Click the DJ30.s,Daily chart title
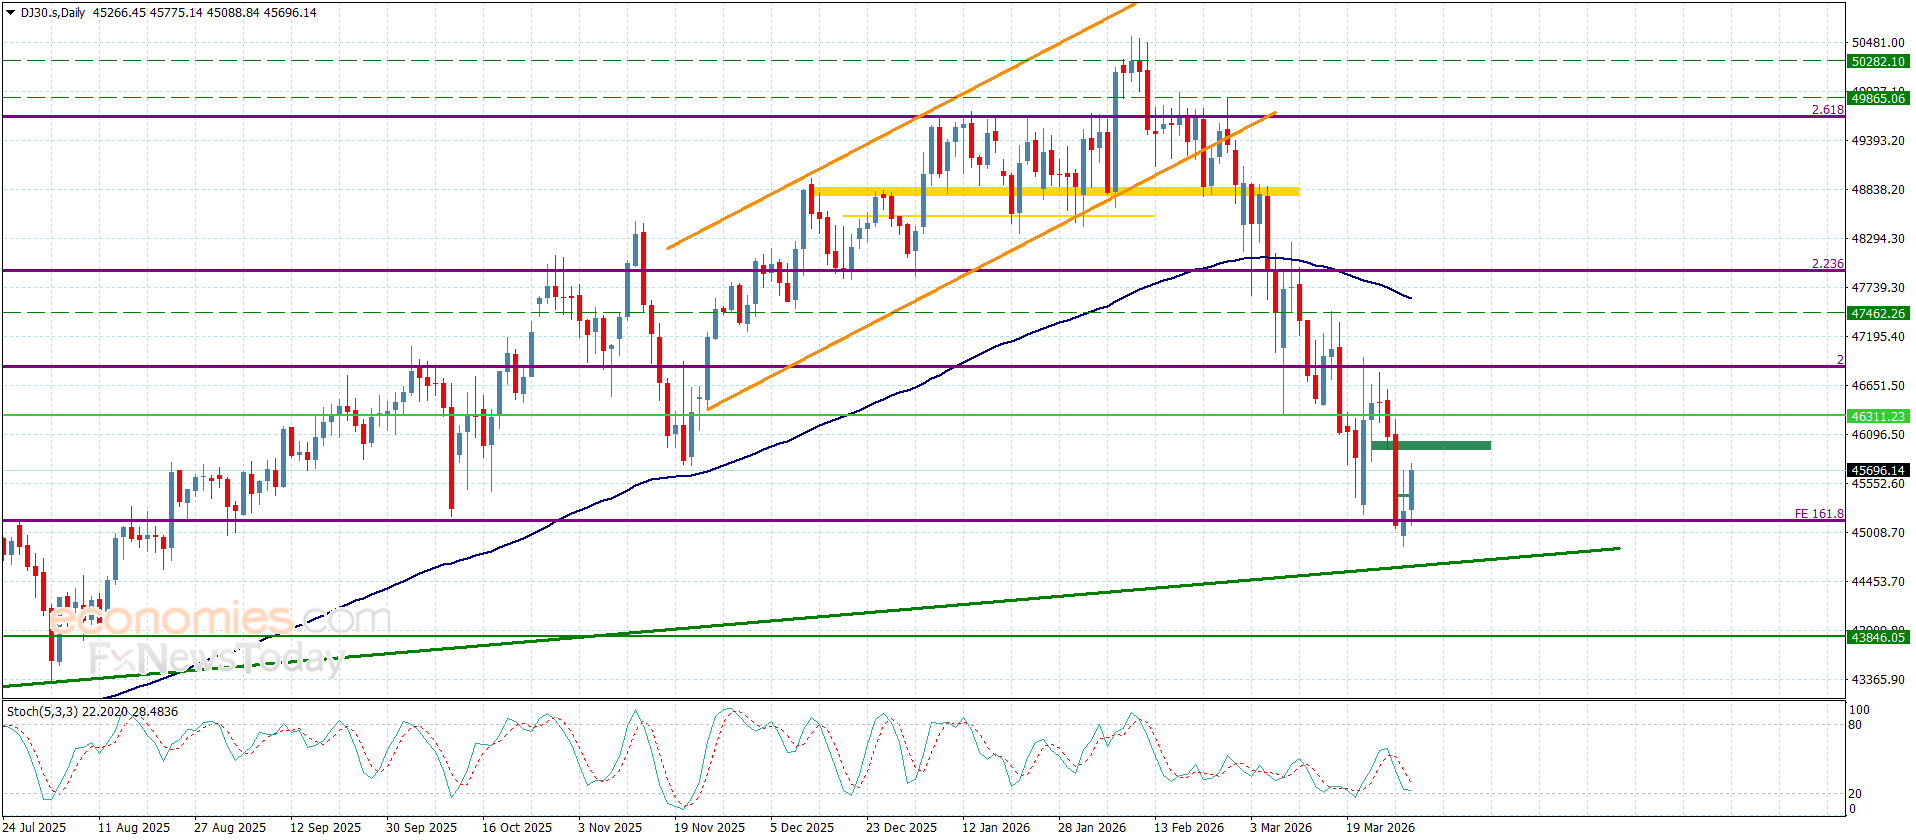The width and height of the screenshot is (1916, 840). pos(53,13)
